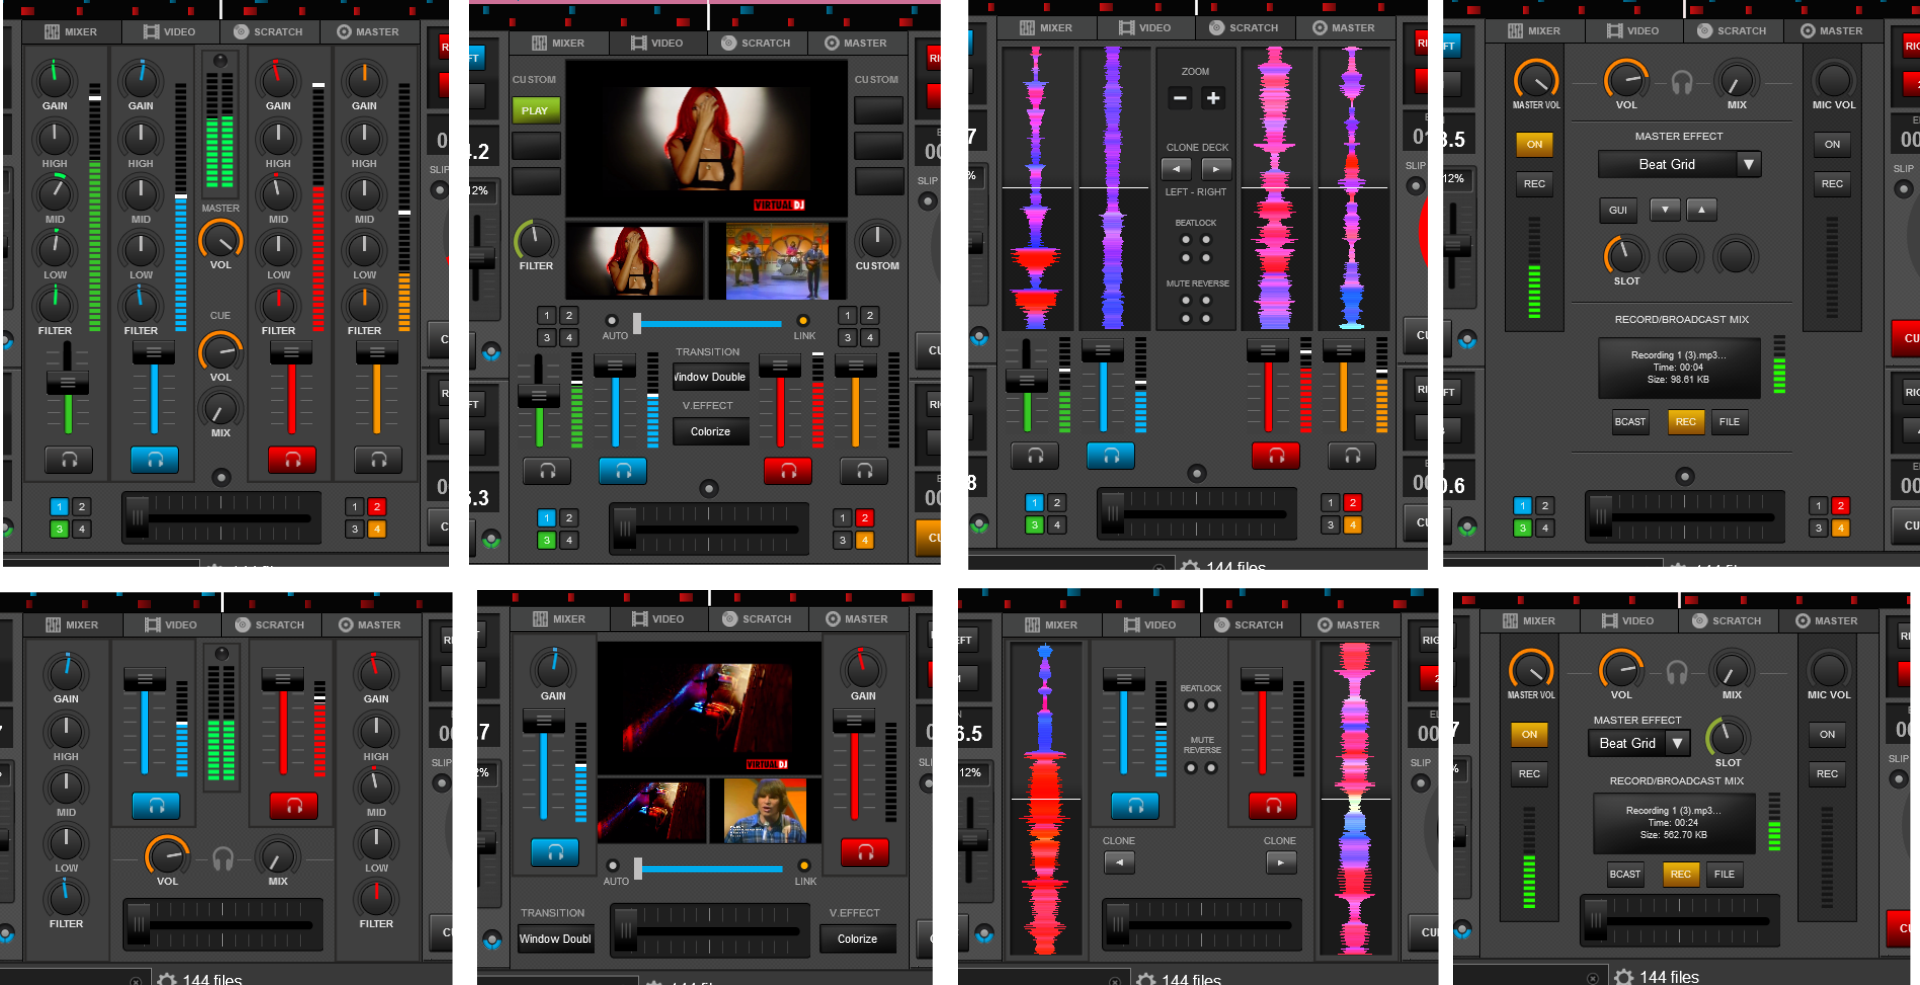The height and width of the screenshot is (985, 1920).
Task: Open Beat Grid dropdown beside green SLOT knob
Action: 1678,743
